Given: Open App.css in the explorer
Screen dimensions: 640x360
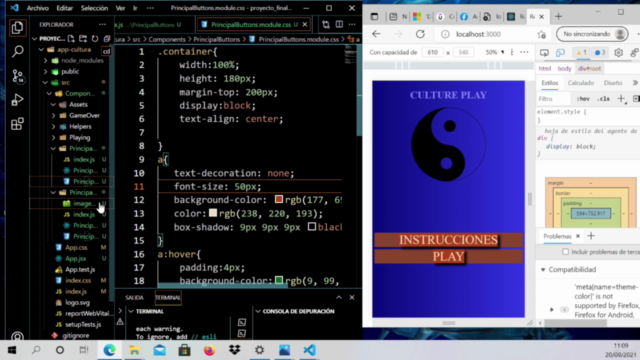Looking at the screenshot, I should pyautogui.click(x=76, y=247).
